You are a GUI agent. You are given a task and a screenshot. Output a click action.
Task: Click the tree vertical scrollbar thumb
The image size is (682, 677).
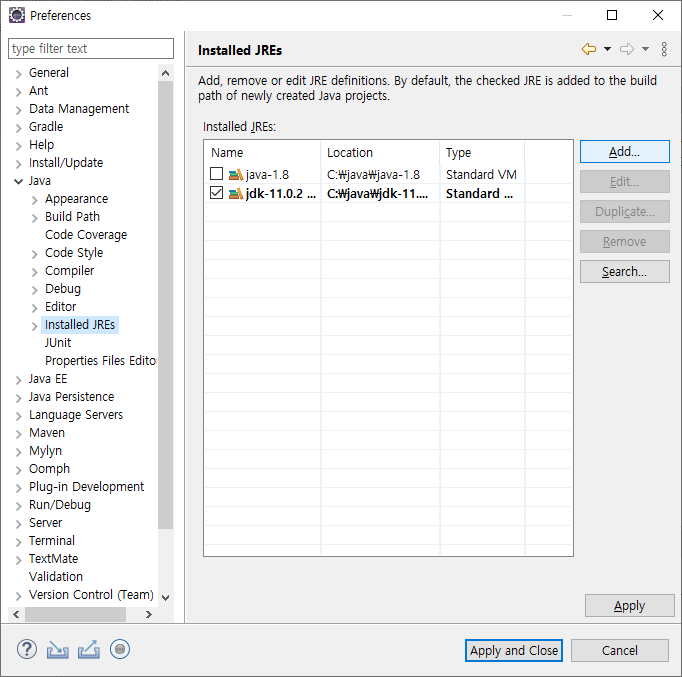point(165,305)
